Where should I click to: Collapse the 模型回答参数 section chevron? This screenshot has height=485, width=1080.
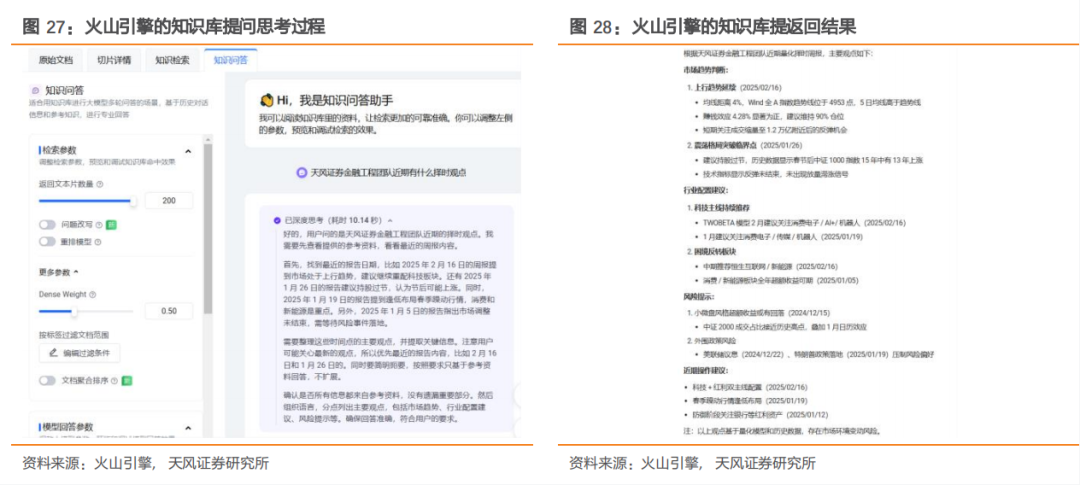tap(188, 428)
